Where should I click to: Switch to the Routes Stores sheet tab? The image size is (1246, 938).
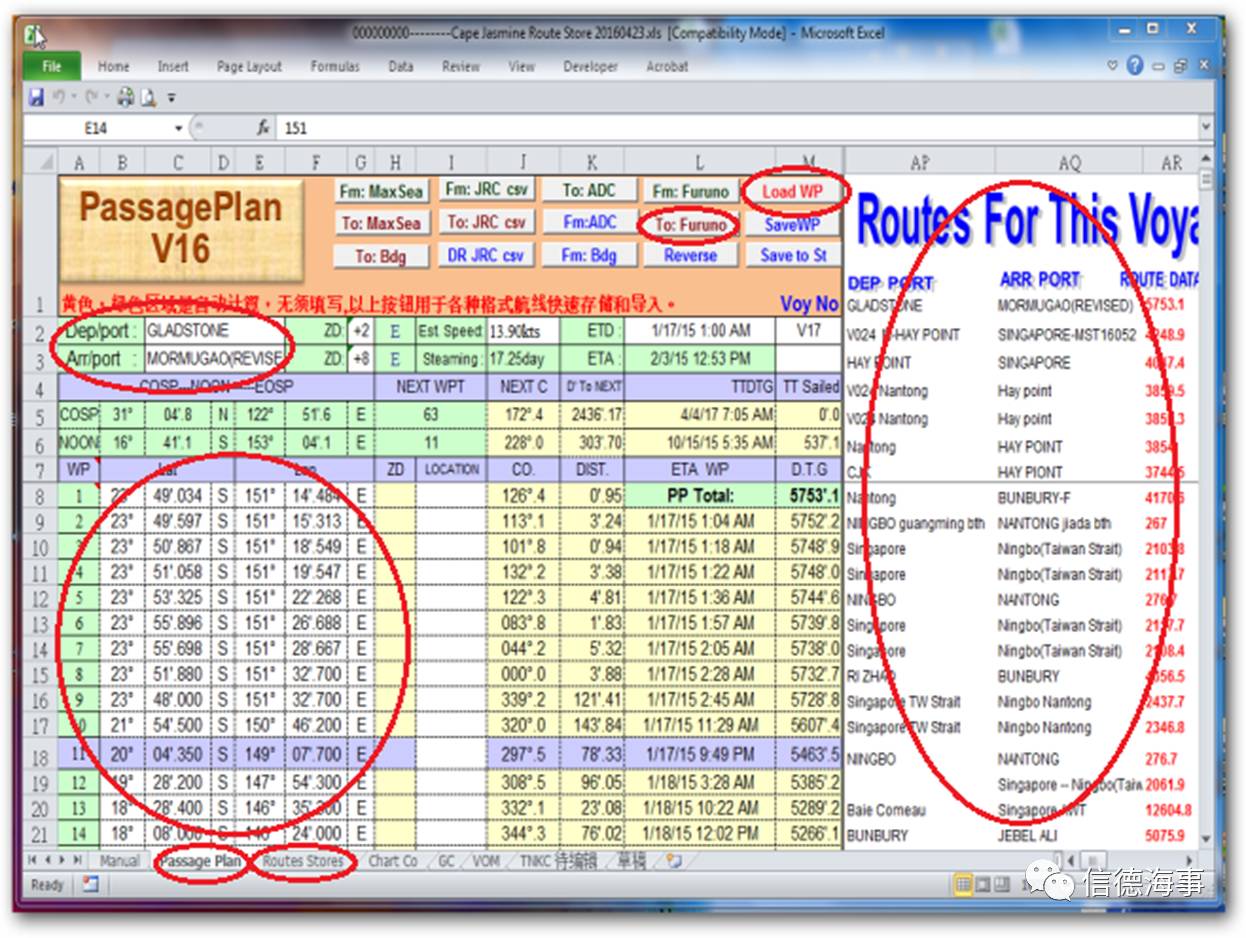(x=303, y=861)
